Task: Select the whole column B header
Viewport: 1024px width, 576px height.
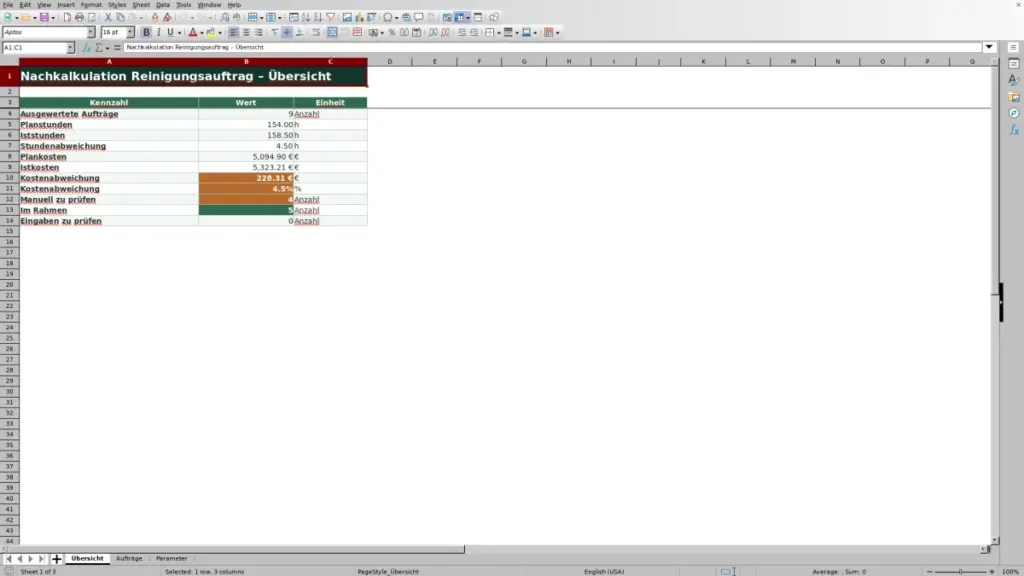Action: tap(246, 61)
